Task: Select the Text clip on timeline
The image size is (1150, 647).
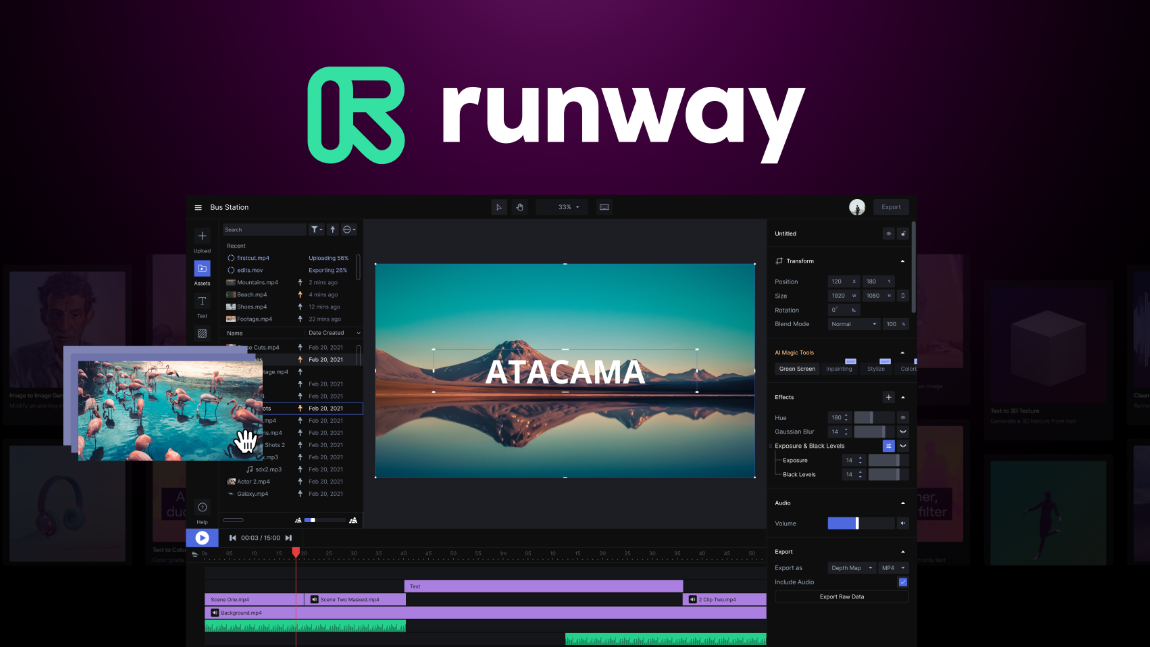Action: (x=543, y=586)
